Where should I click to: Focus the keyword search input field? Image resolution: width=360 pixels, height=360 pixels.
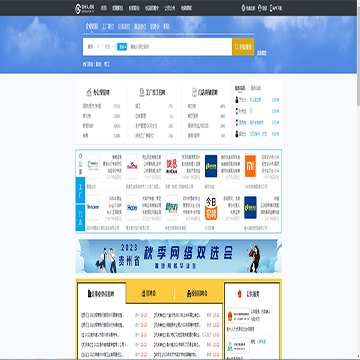point(180,47)
